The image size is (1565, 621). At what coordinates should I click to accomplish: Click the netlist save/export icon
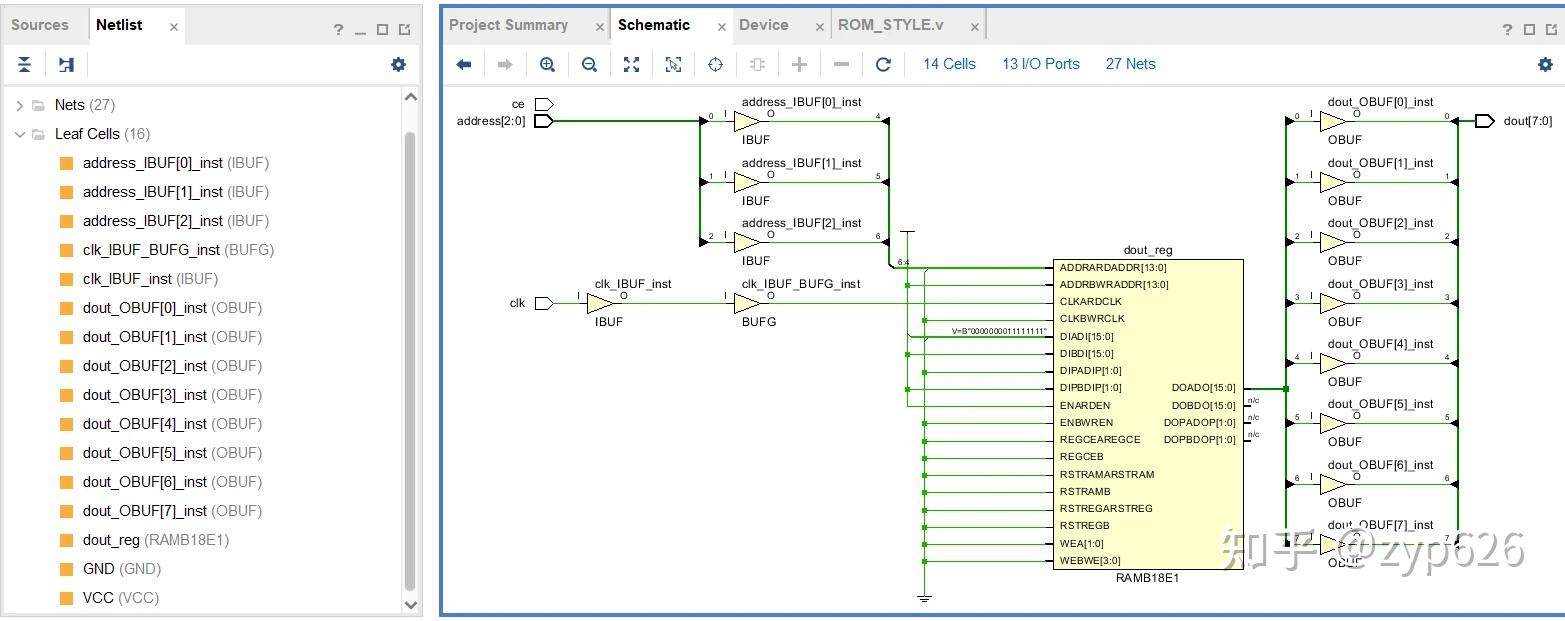click(66, 65)
